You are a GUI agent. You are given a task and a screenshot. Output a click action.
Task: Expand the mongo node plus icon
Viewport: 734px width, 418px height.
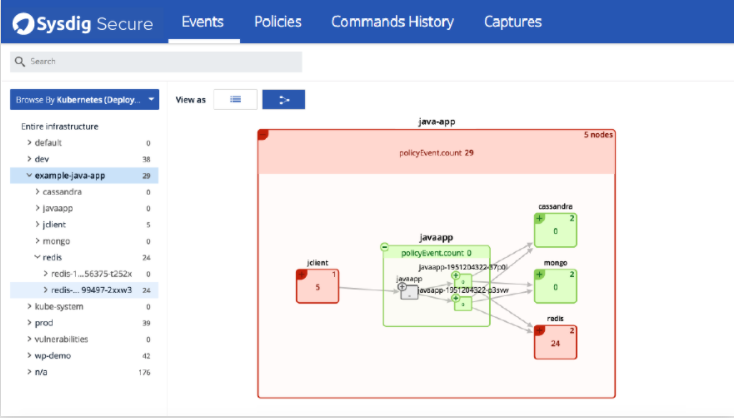click(x=539, y=274)
